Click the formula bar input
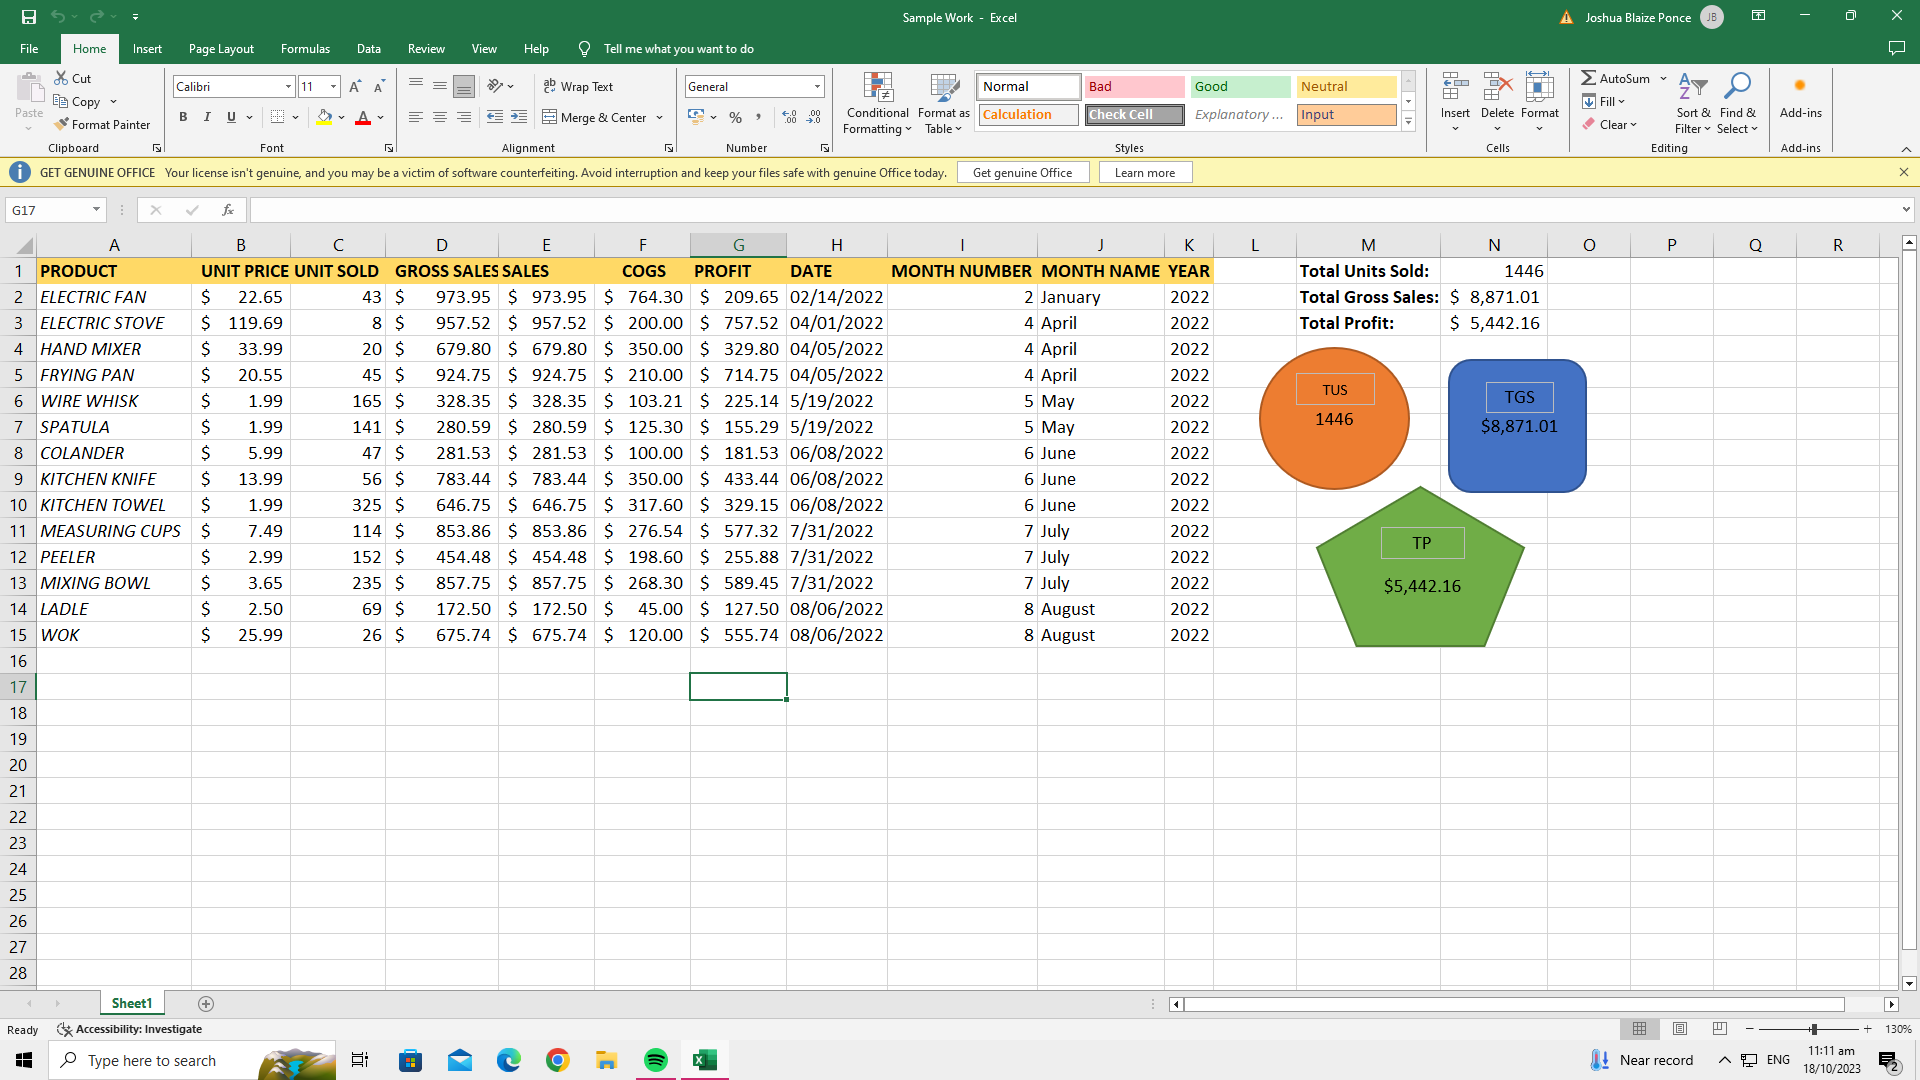Viewport: 1920px width, 1080px height. (x=1075, y=210)
